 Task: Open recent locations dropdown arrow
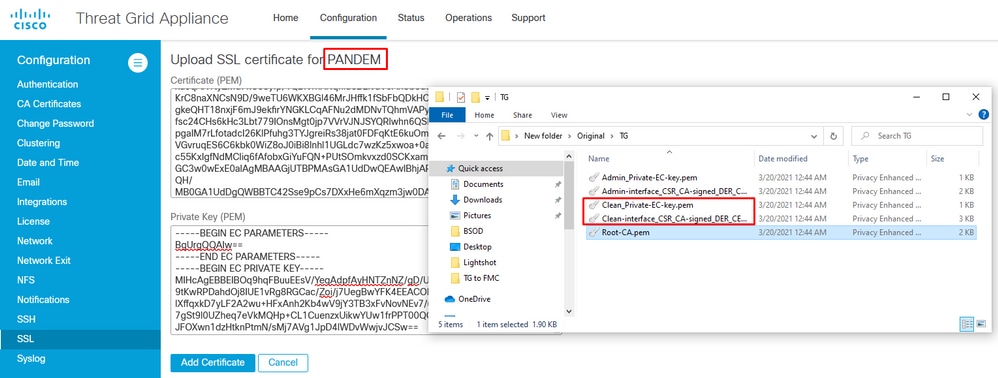click(x=475, y=136)
